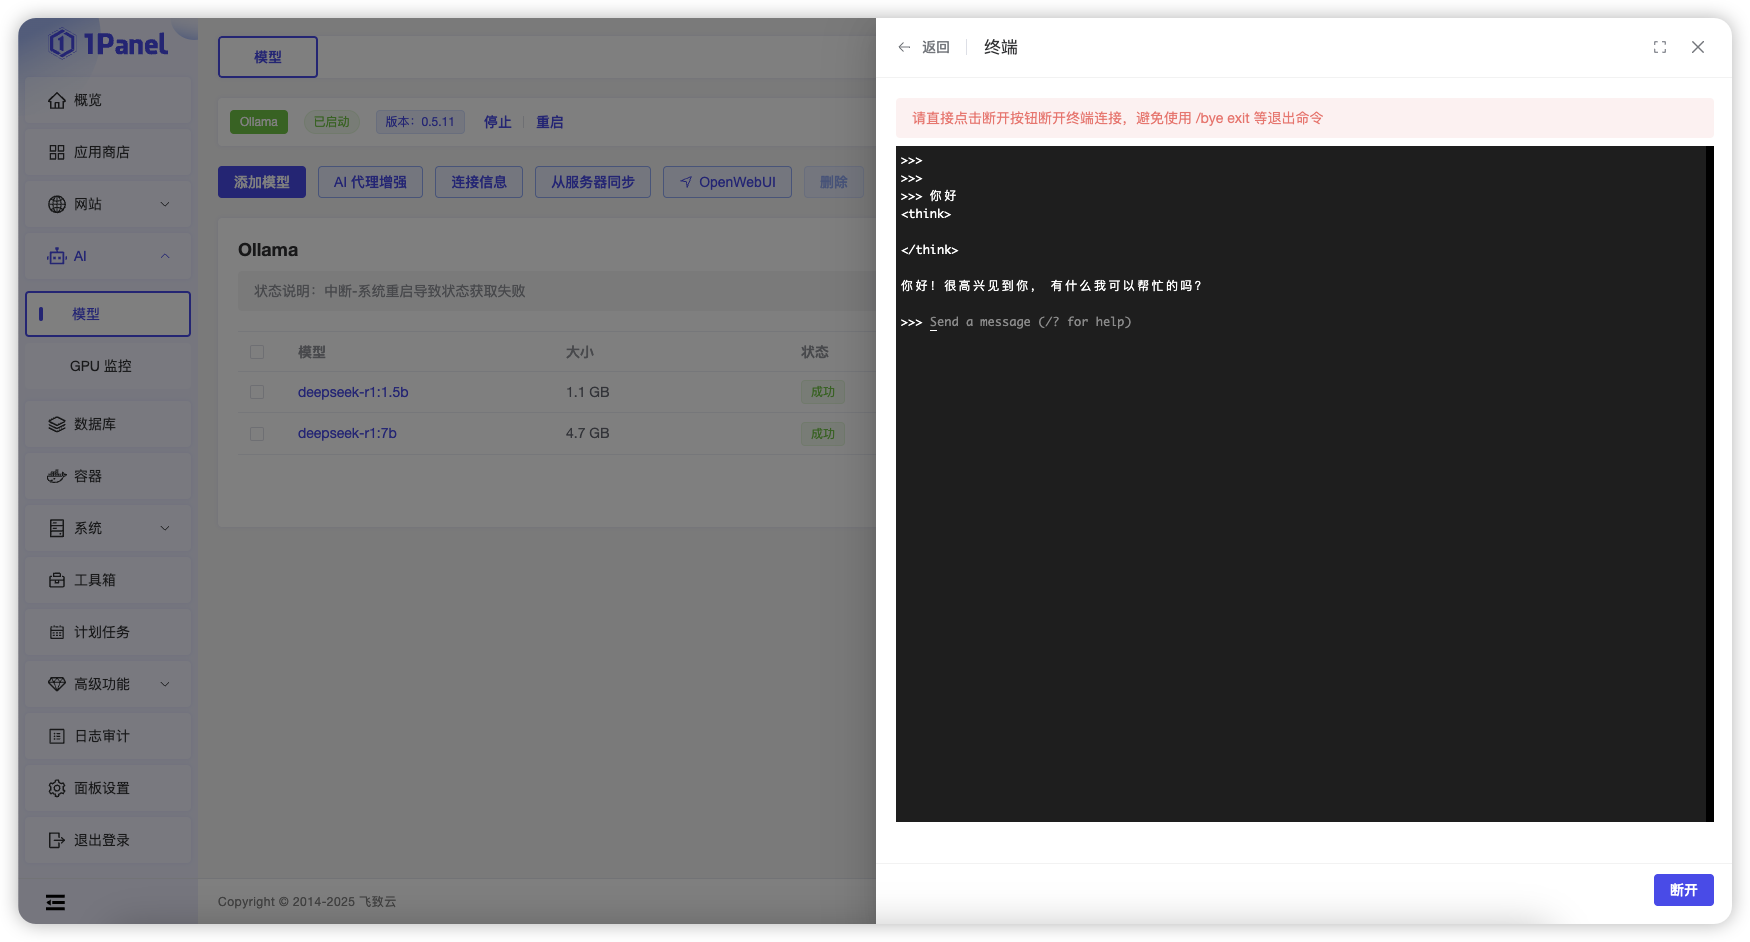Open the 面板设置 gear icon
1750x942 pixels.
[57, 788]
